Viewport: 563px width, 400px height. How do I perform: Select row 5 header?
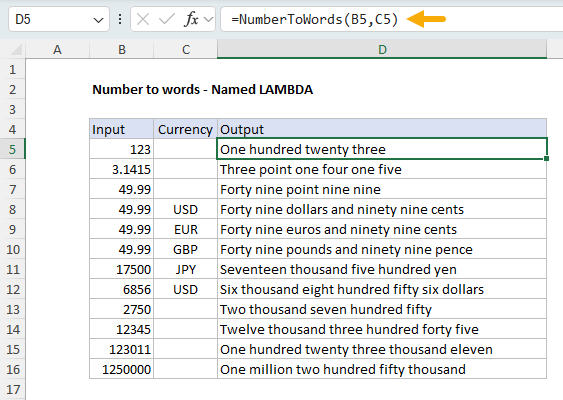[13, 149]
